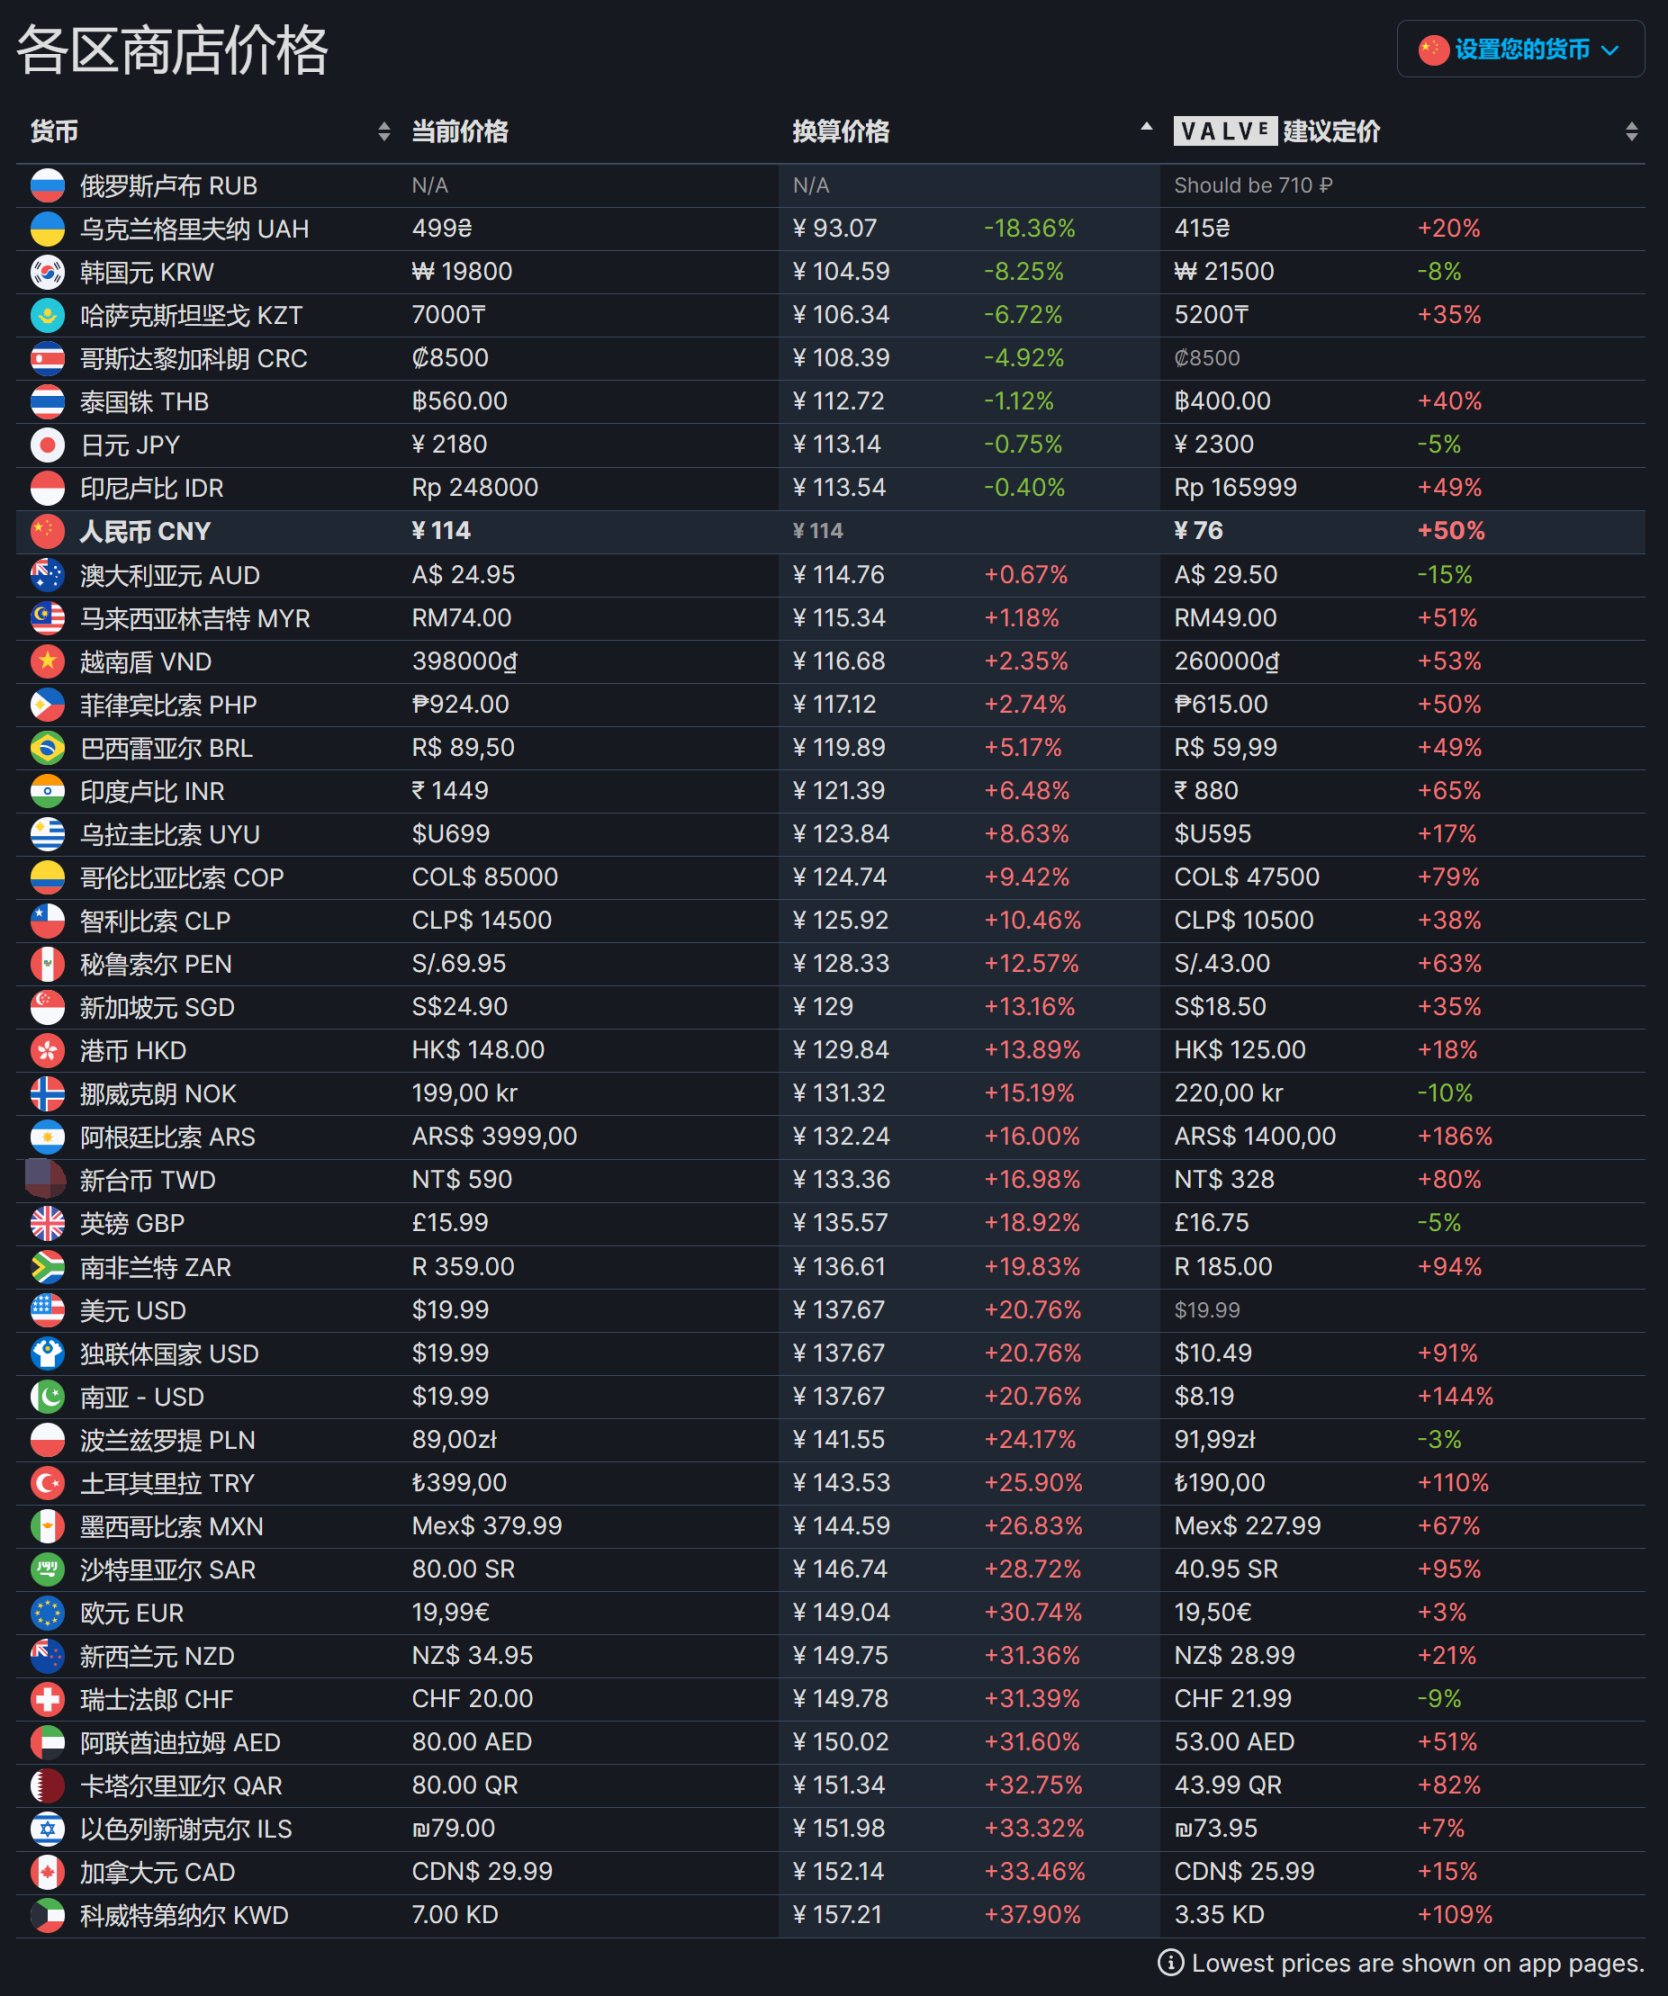This screenshot has width=1668, height=1996.
Task: Click the Swiss franc flag icon
Action: pyautogui.click(x=47, y=1699)
